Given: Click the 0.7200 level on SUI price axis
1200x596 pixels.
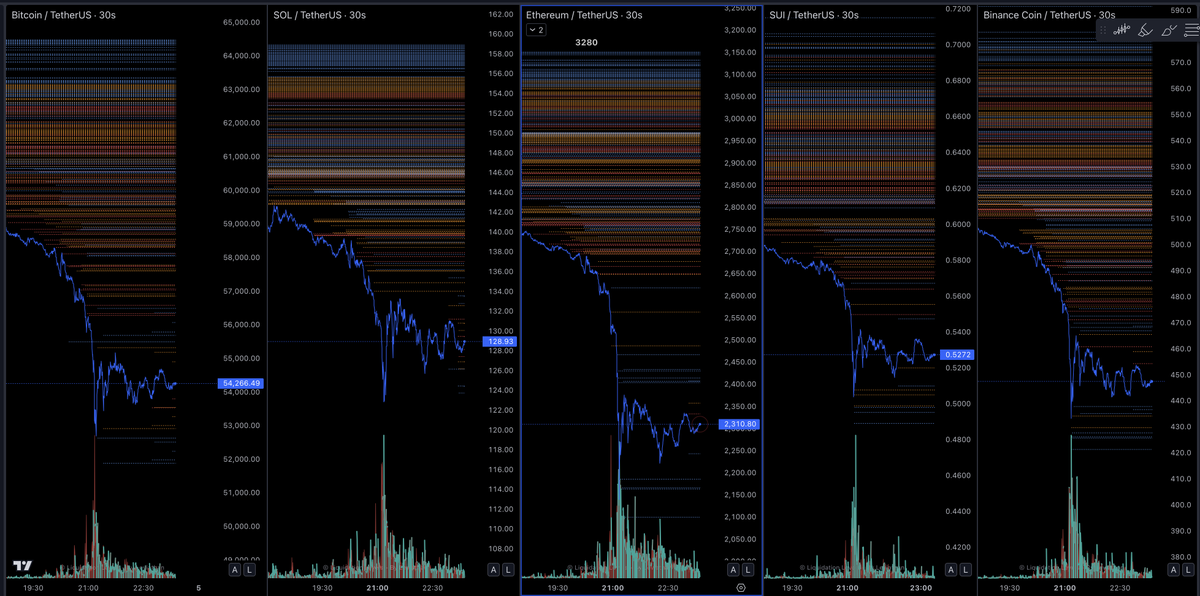Looking at the screenshot, I should (x=958, y=8).
